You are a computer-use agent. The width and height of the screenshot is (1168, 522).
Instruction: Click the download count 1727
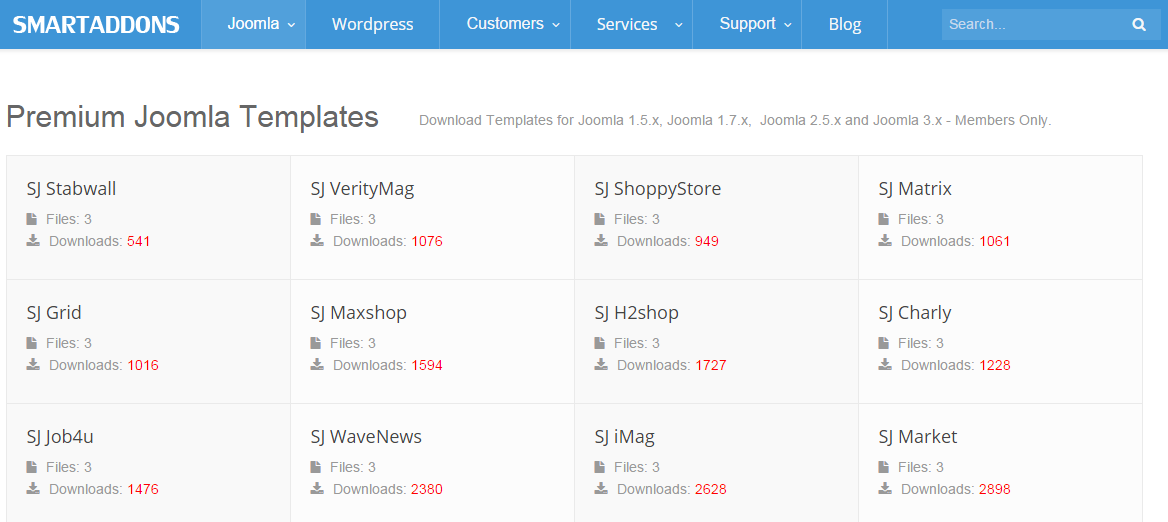click(x=711, y=366)
